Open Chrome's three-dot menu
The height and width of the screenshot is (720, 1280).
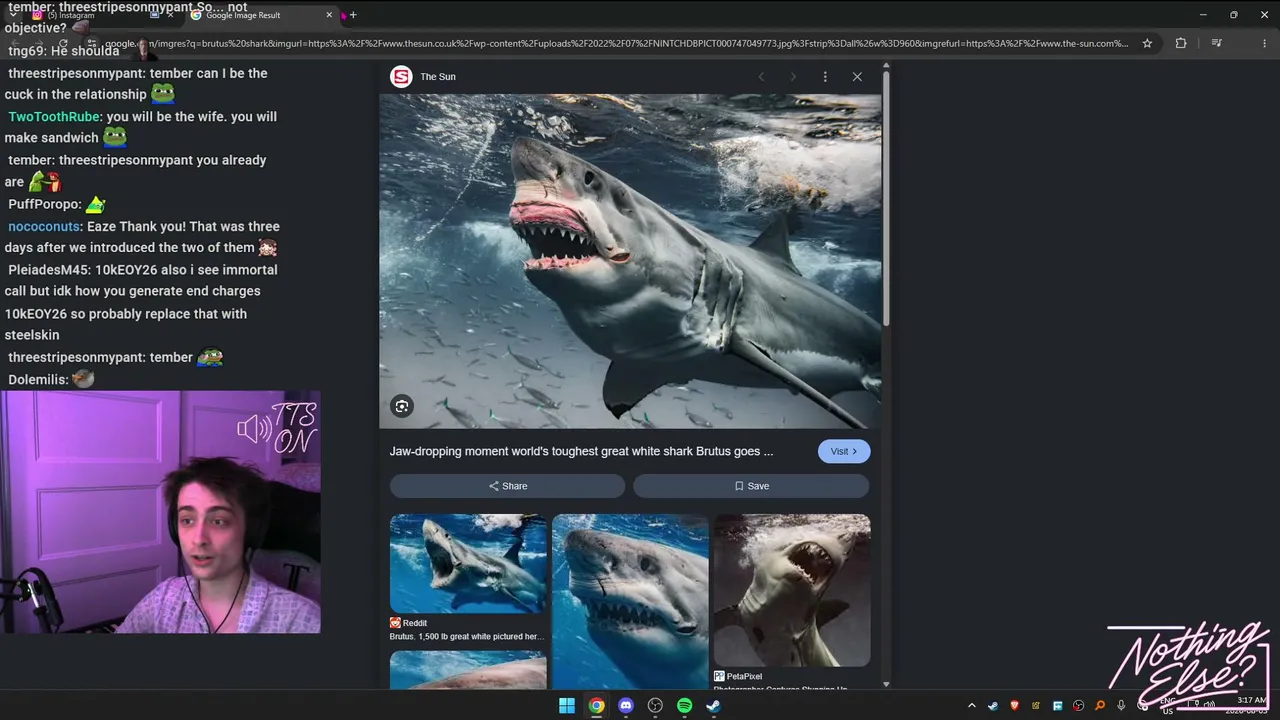click(x=1266, y=44)
